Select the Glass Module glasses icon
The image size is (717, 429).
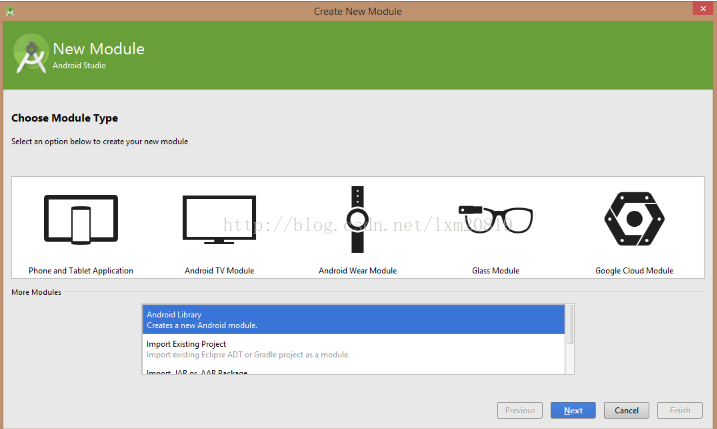(496, 219)
